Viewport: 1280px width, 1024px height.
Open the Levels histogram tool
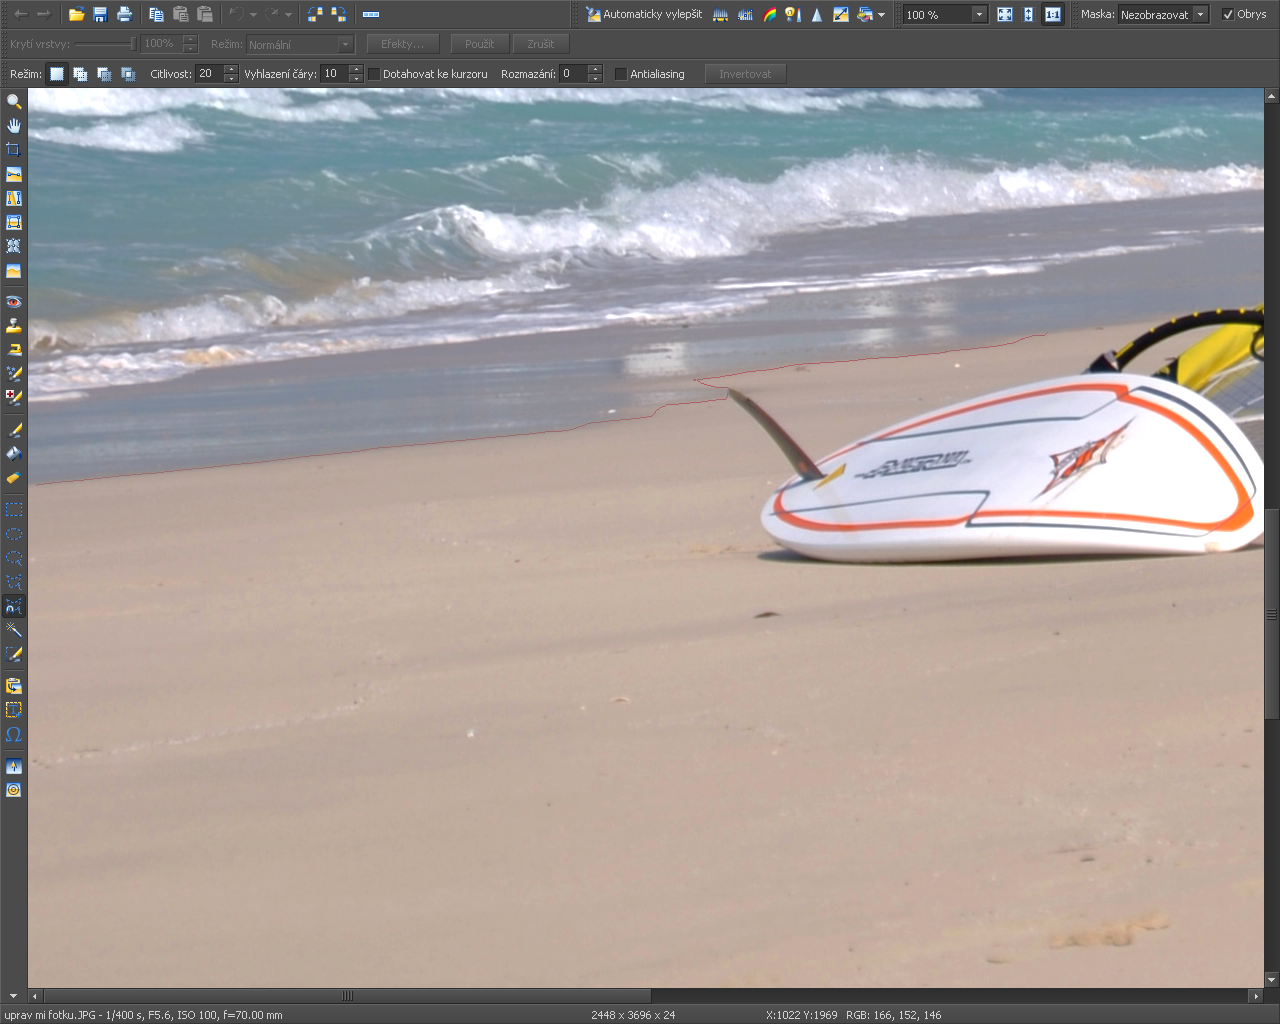[x=721, y=15]
